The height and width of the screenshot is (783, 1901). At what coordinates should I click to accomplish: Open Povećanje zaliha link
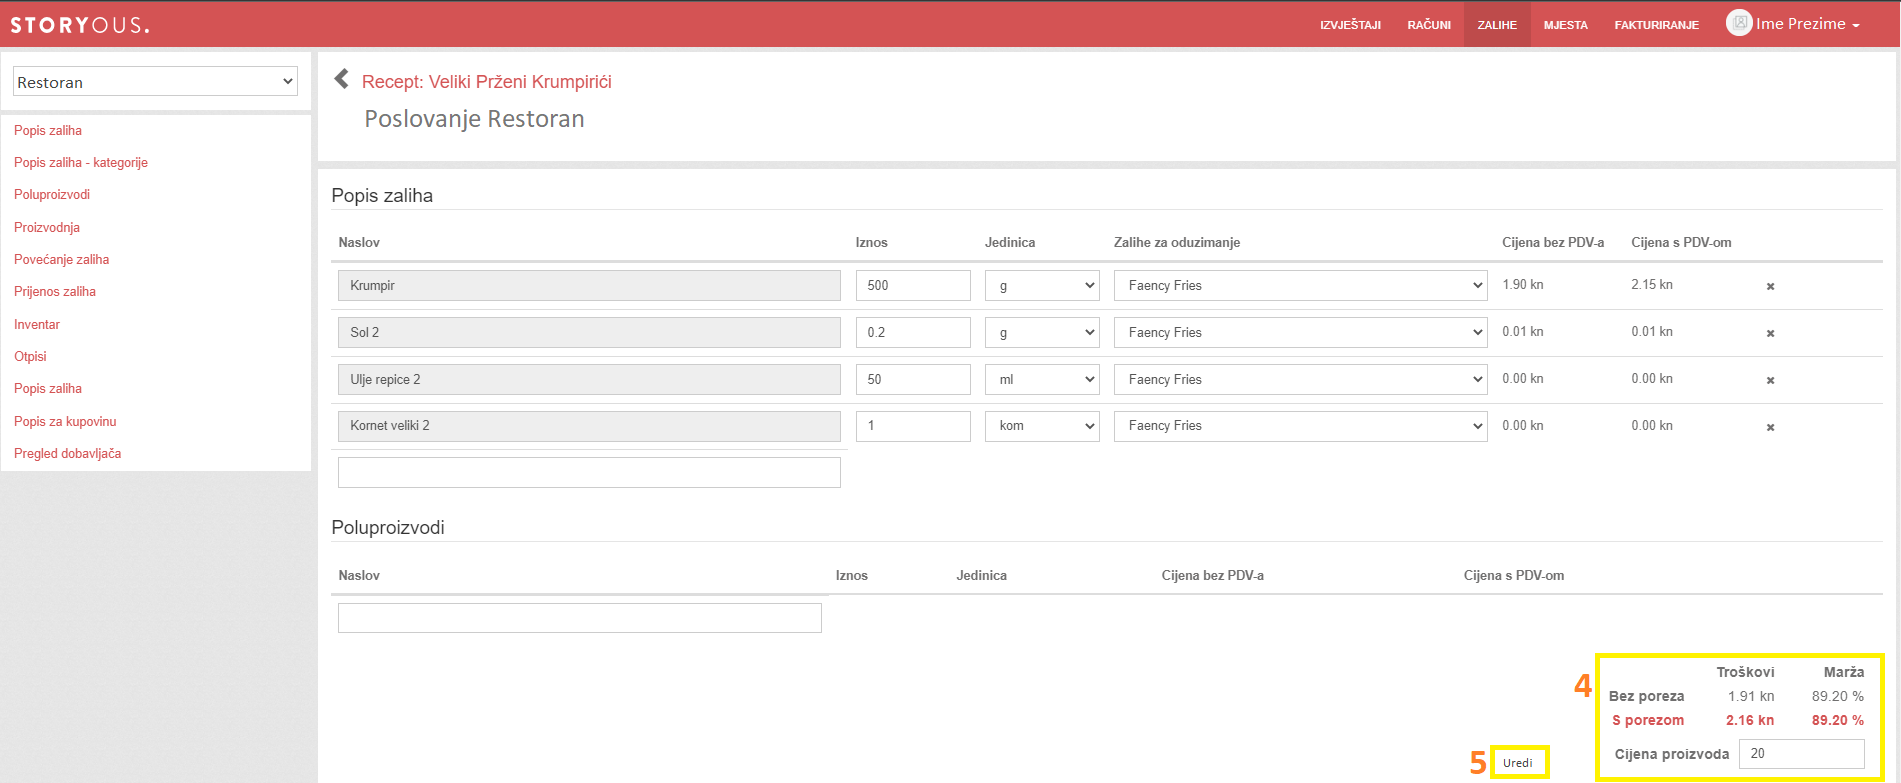click(x=61, y=259)
